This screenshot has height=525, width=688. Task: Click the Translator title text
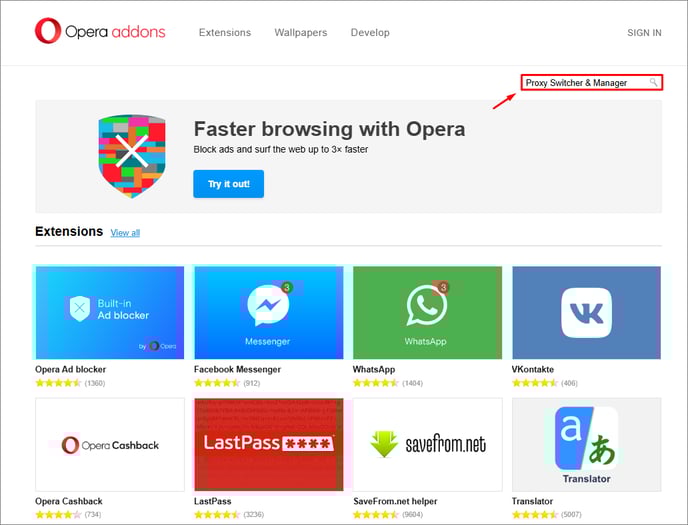[532, 501]
